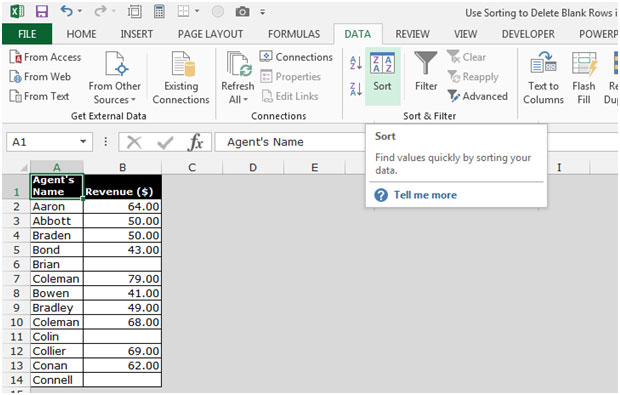Click the formula bar containing Agent's Name
Viewport: 620px width, 395px height.
[289, 142]
